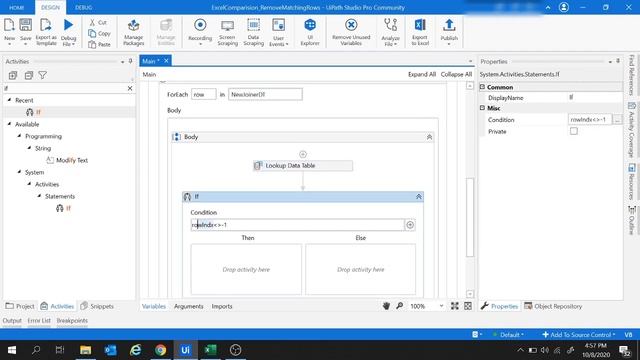Viewport: 640px width, 360px height.
Task: Copy the selected activity
Action: [x=99, y=33]
